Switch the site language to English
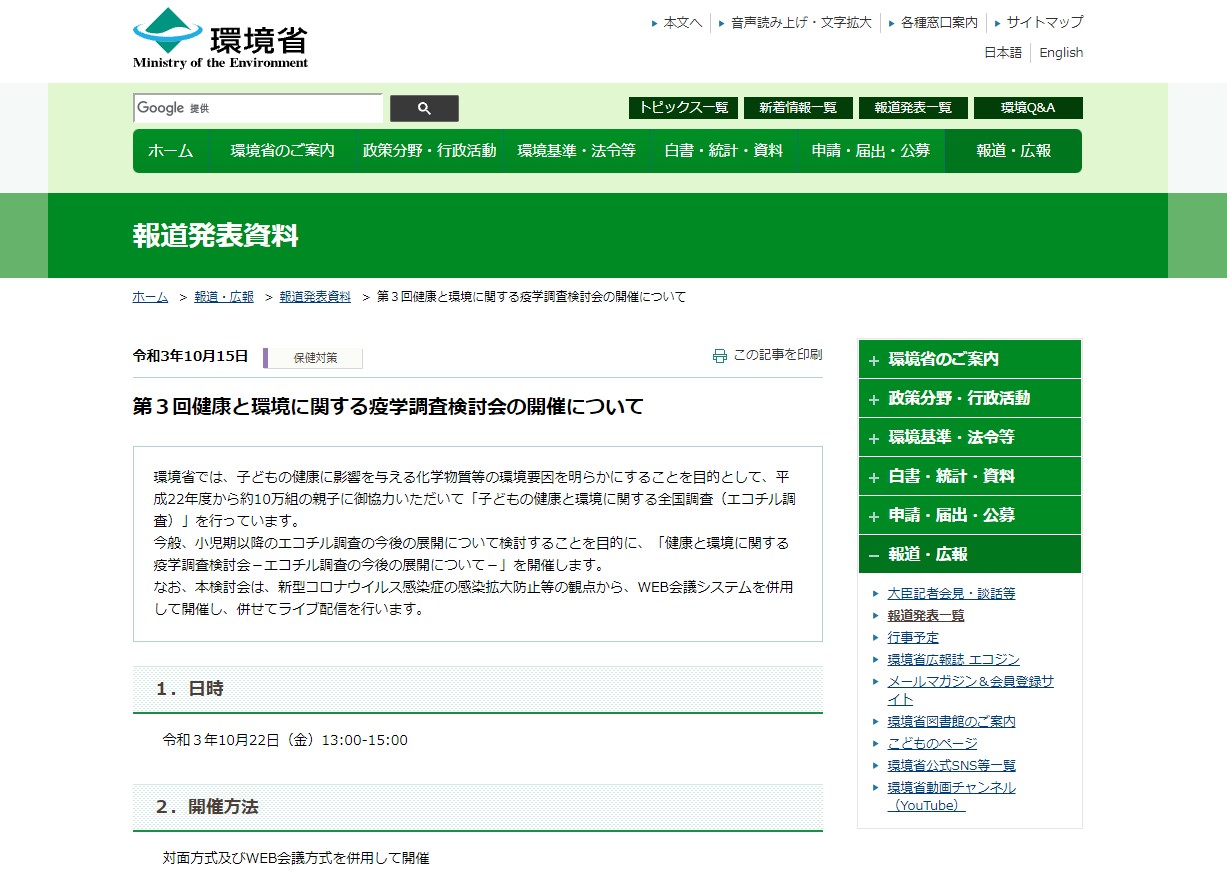This screenshot has height=889, width=1227. tap(1061, 53)
